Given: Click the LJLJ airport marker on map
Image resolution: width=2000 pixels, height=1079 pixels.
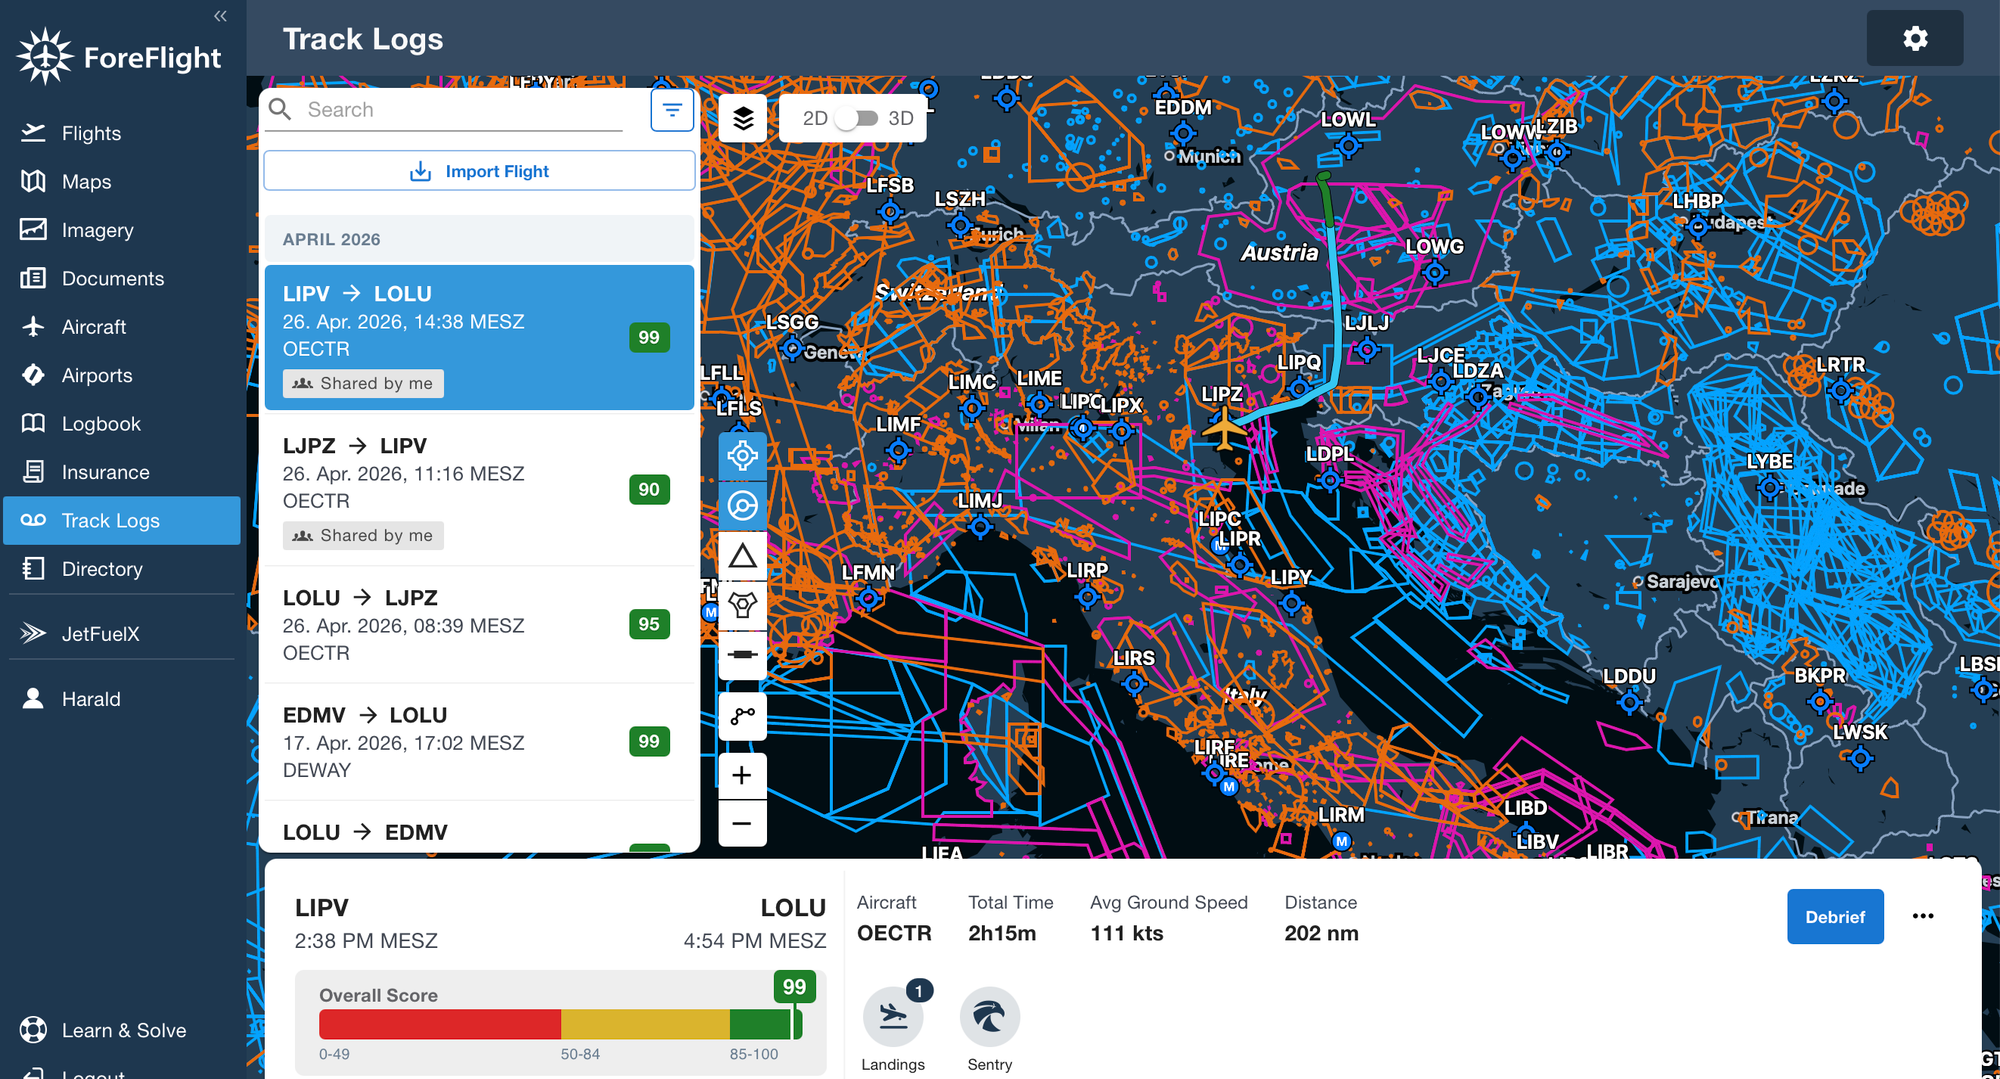Looking at the screenshot, I should click(1367, 349).
